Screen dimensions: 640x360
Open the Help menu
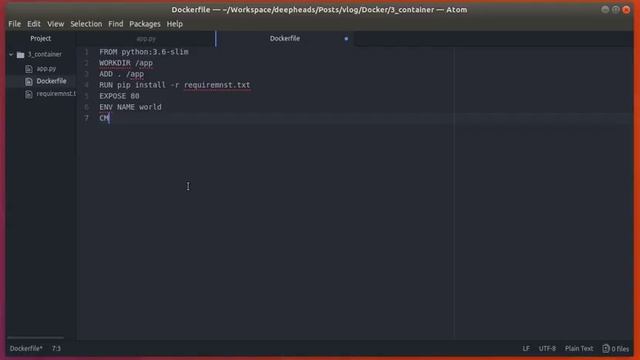pos(175,24)
